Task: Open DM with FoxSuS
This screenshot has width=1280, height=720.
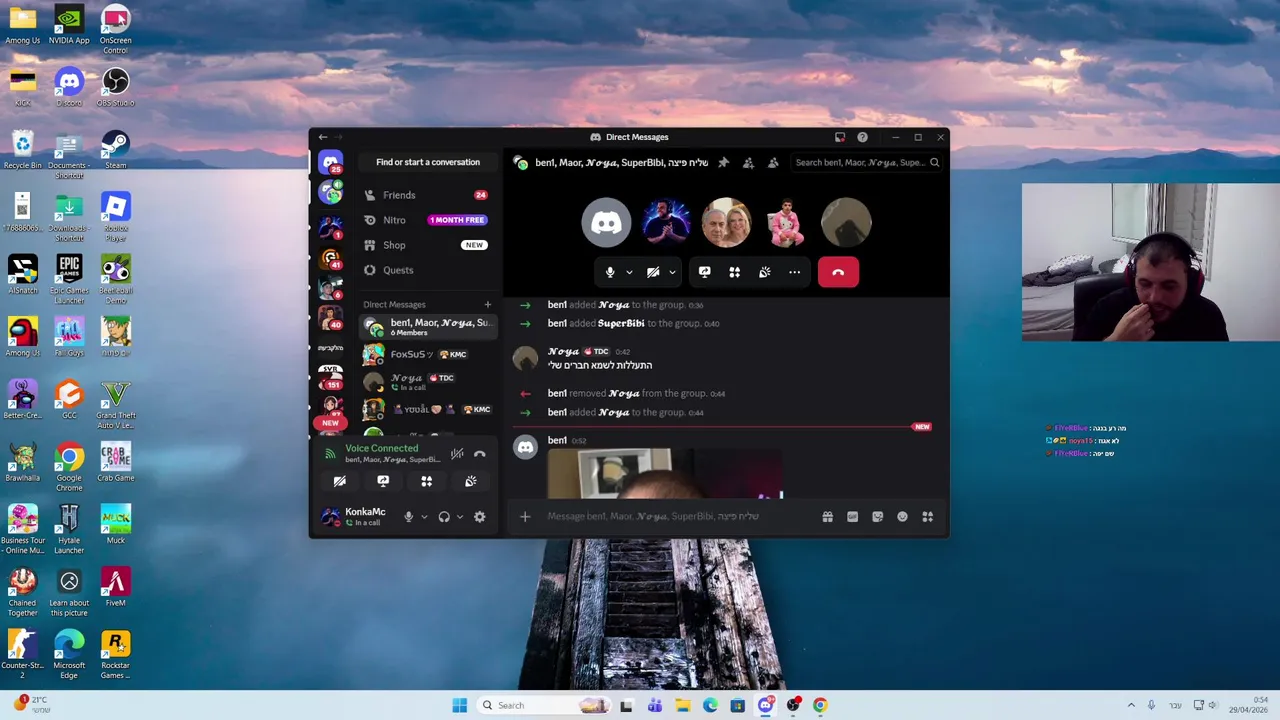Action: [427, 354]
